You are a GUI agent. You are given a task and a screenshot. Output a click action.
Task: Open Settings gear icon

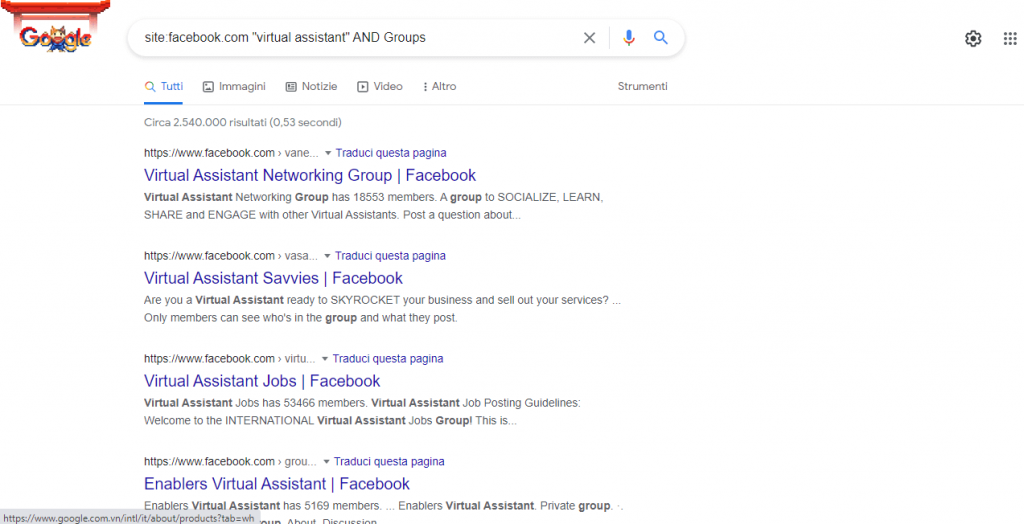click(973, 39)
